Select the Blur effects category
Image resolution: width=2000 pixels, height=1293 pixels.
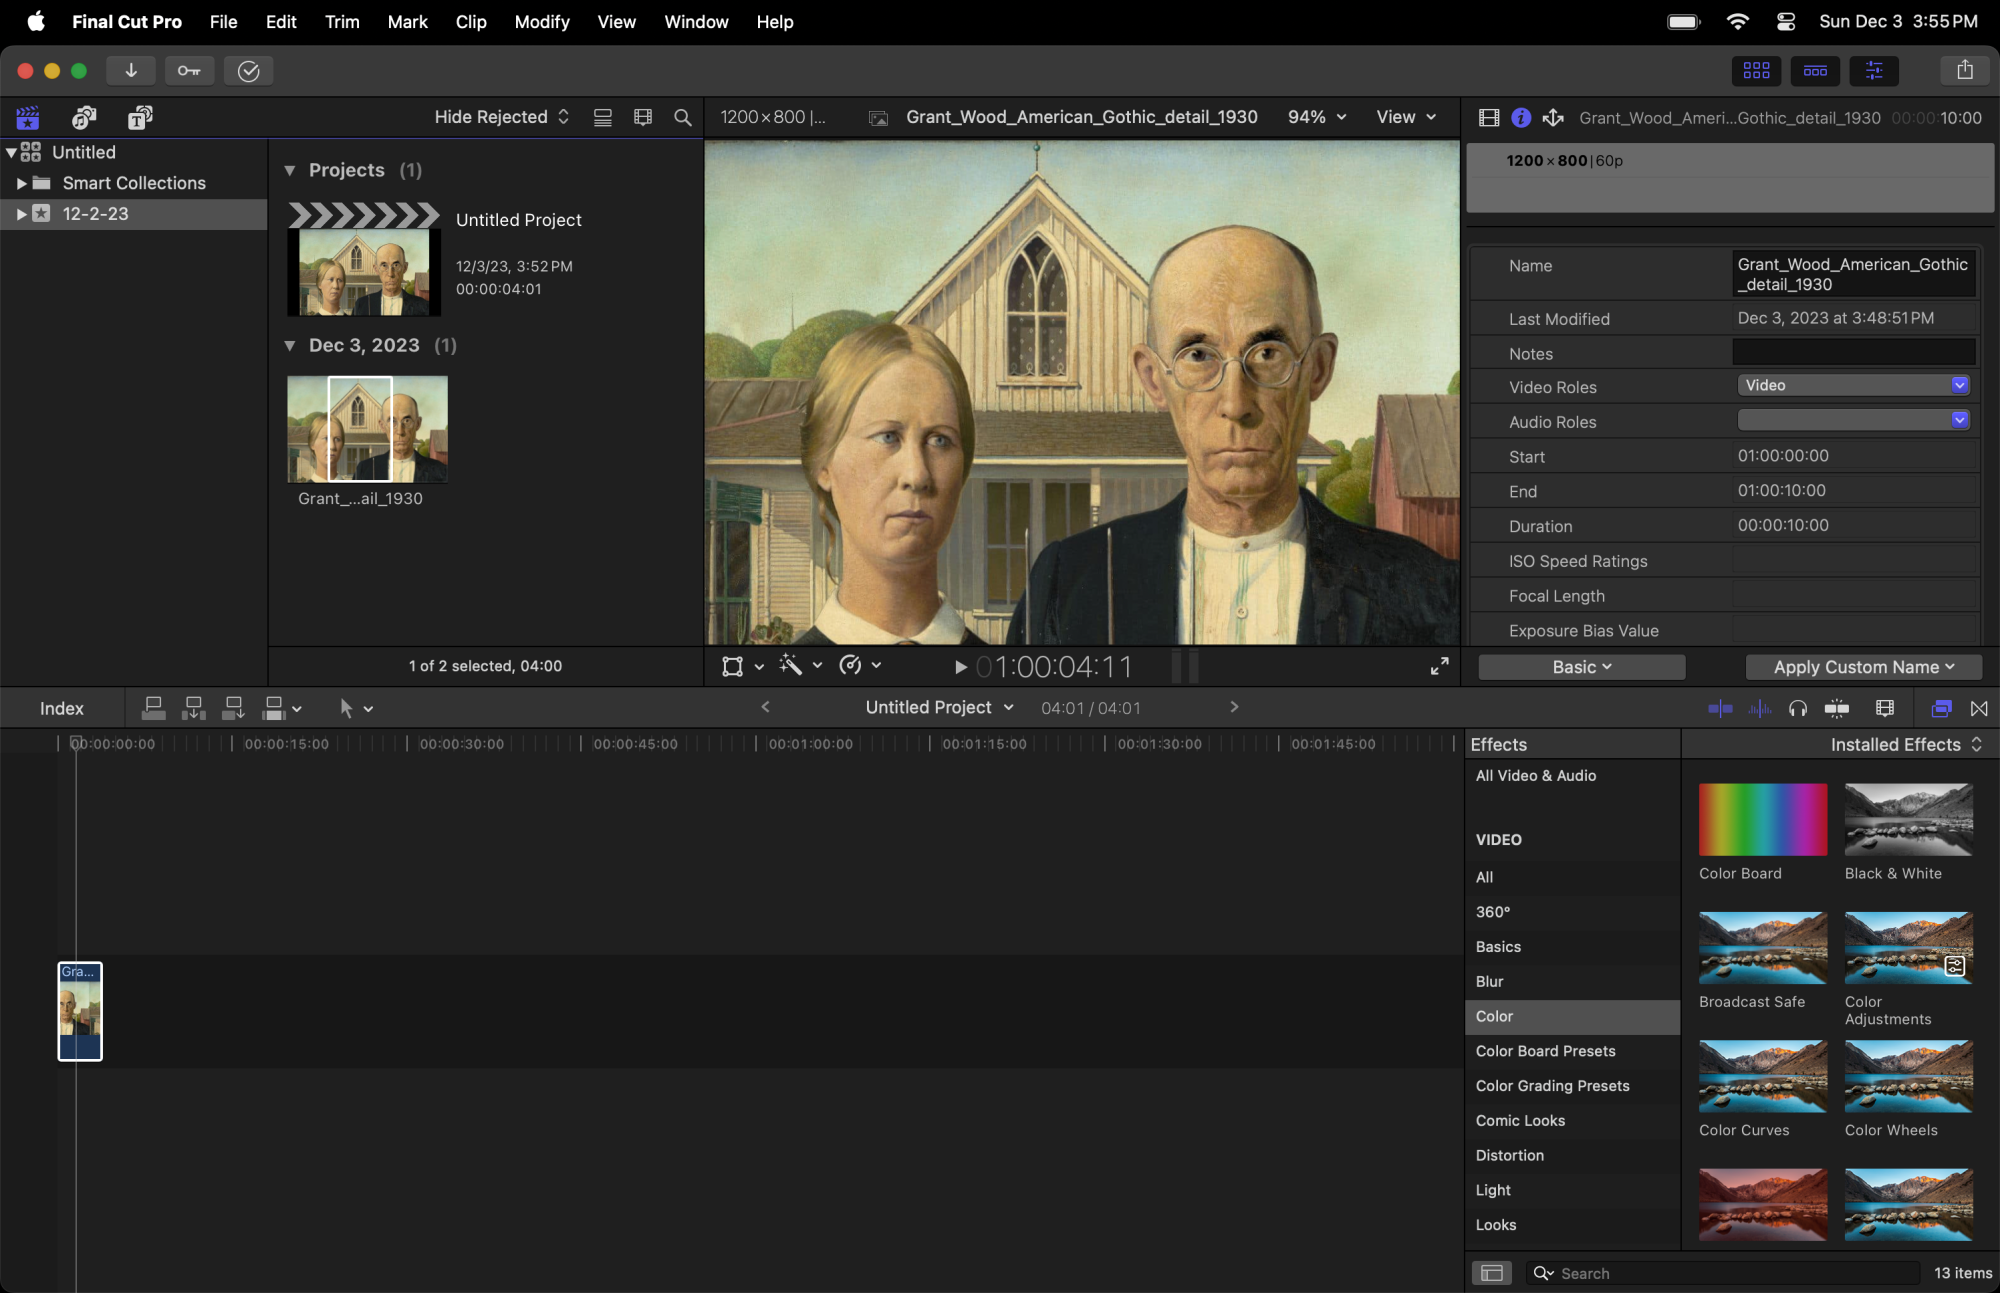1573,982
